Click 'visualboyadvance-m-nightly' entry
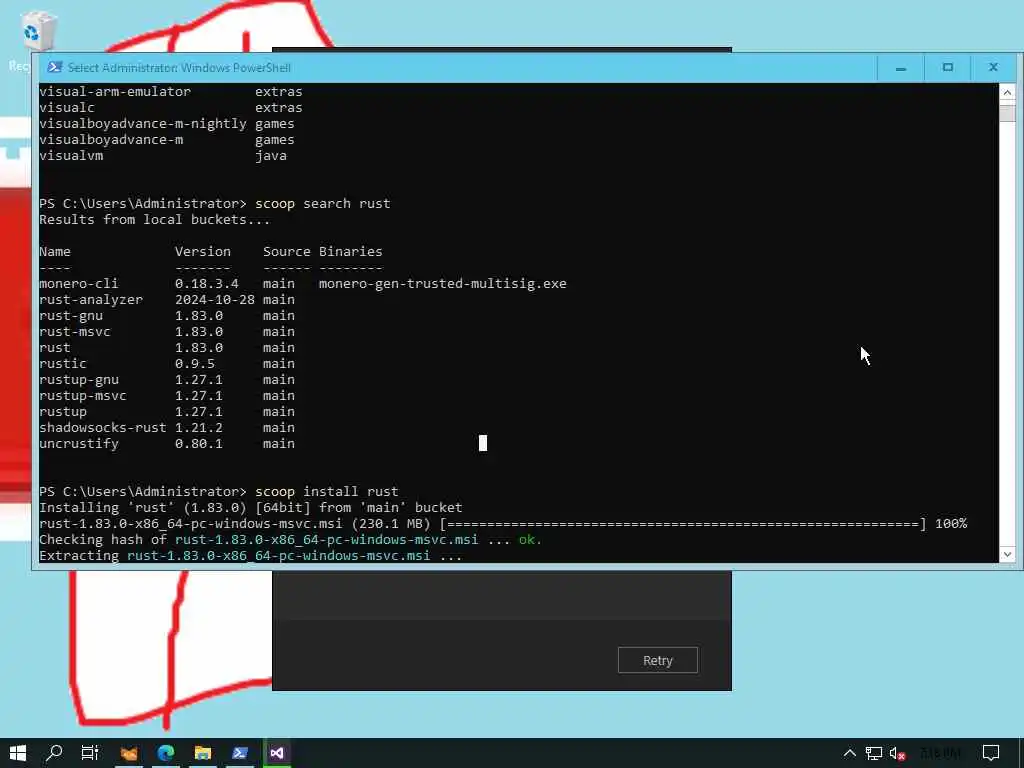Viewport: 1024px width, 768px height. pos(143,124)
